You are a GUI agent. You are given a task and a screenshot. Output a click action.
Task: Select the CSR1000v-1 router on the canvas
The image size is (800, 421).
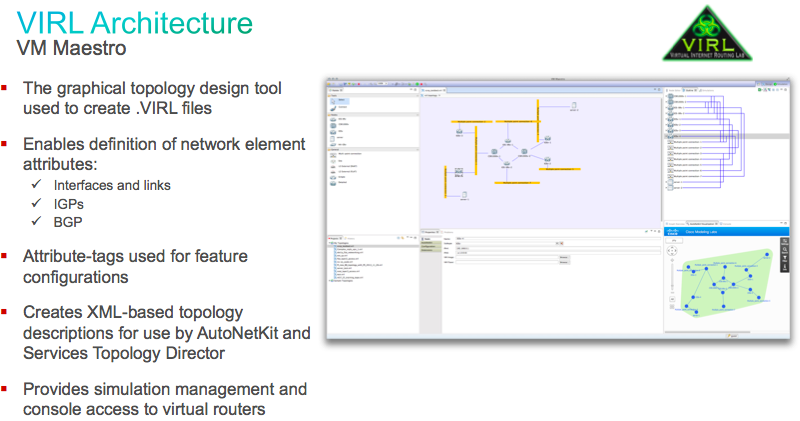[494, 152]
